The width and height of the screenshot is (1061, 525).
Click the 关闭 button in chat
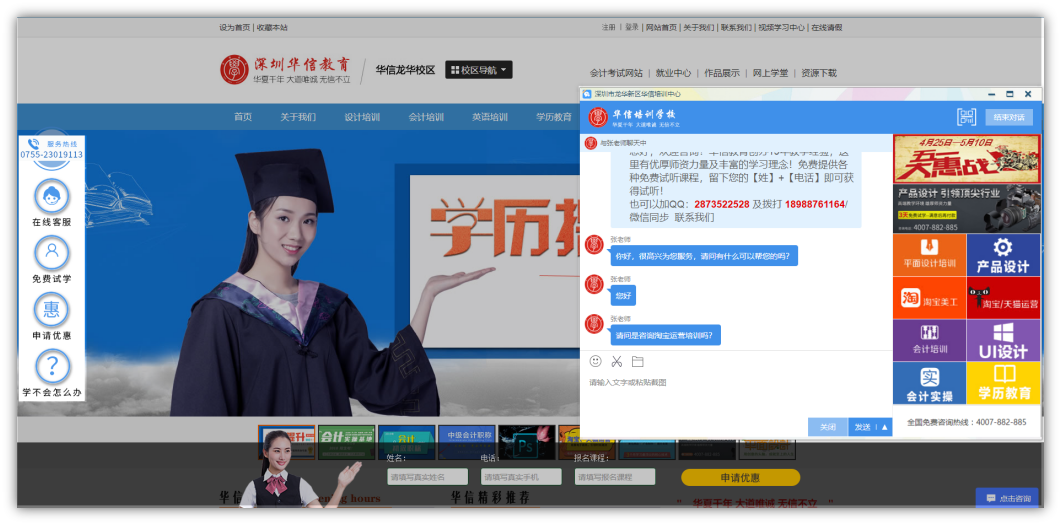(828, 427)
